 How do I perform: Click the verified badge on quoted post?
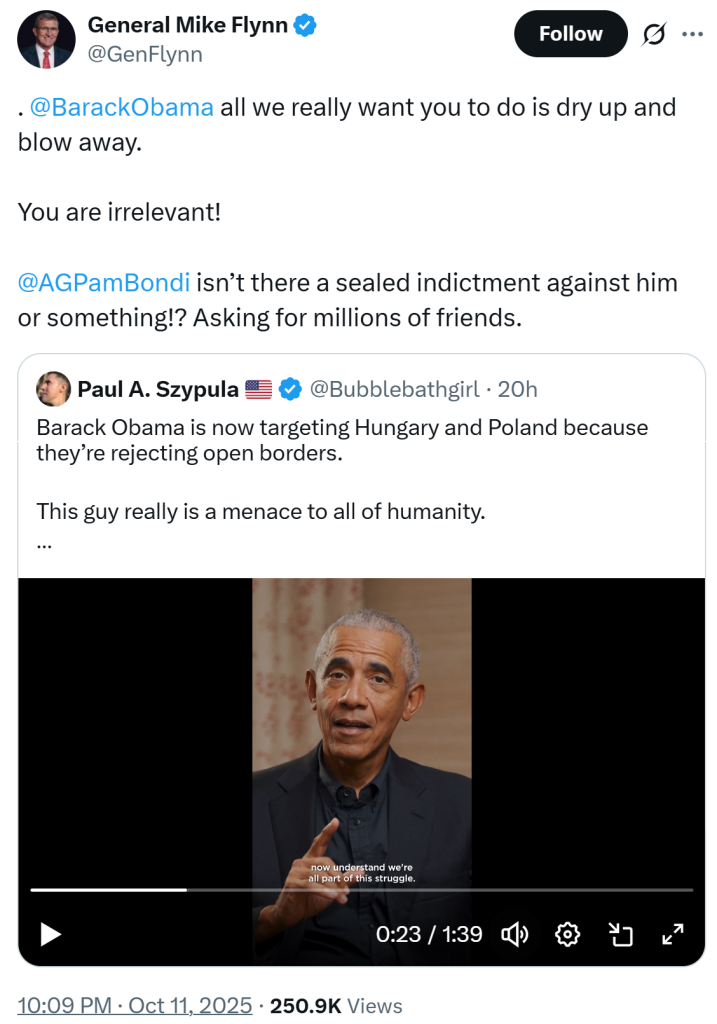[290, 389]
